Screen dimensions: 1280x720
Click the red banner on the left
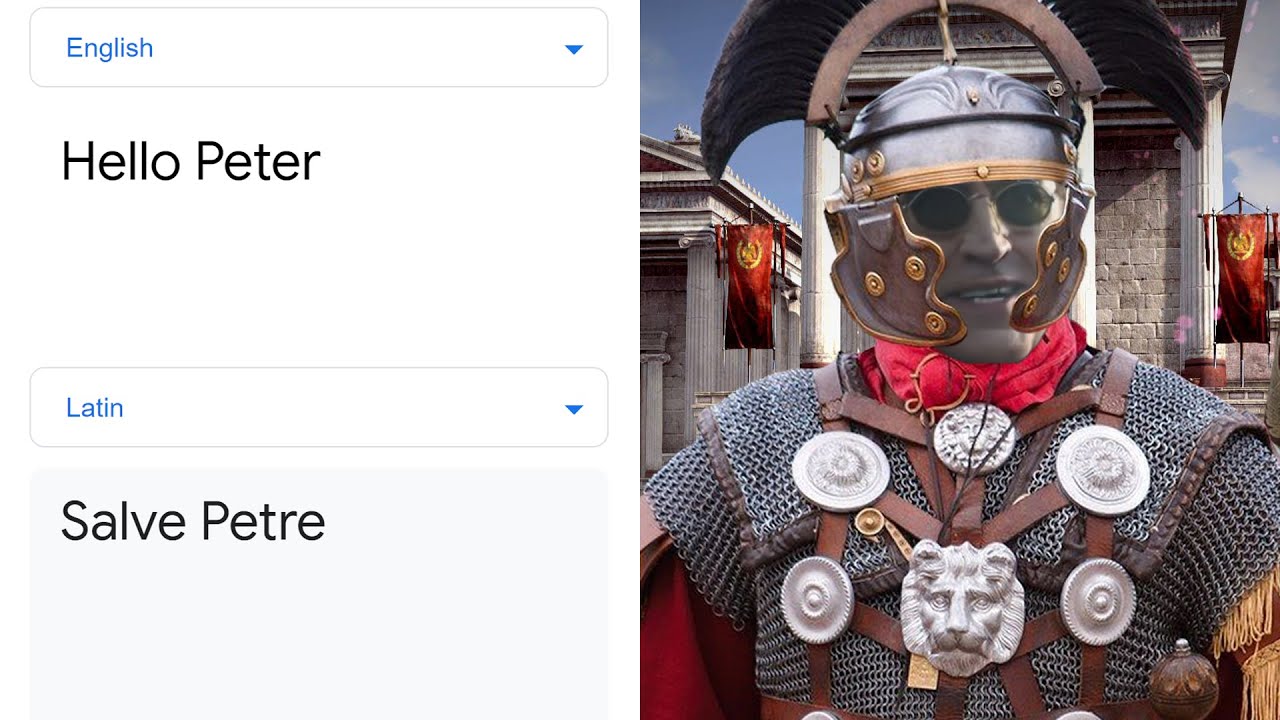click(x=749, y=285)
